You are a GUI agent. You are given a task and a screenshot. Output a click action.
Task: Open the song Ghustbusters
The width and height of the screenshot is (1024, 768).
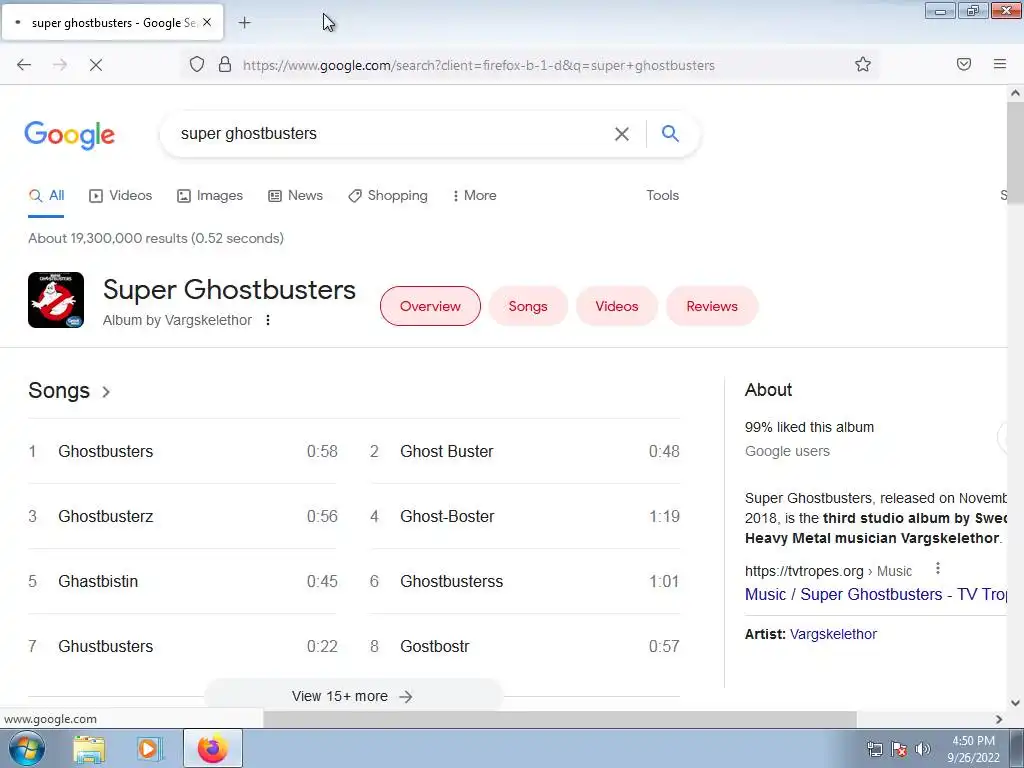(183, 647)
